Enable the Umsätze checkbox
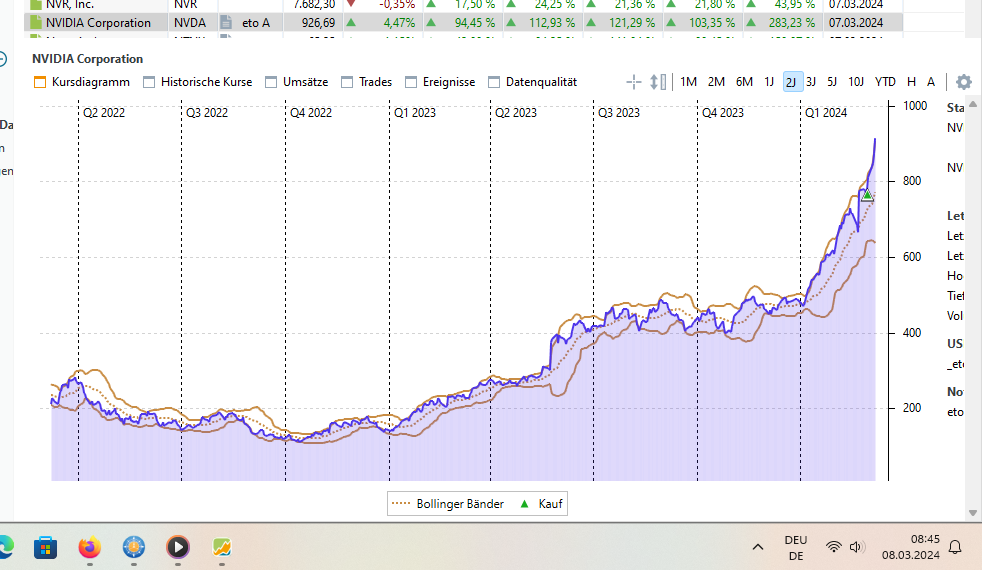The image size is (982, 570). (x=271, y=82)
